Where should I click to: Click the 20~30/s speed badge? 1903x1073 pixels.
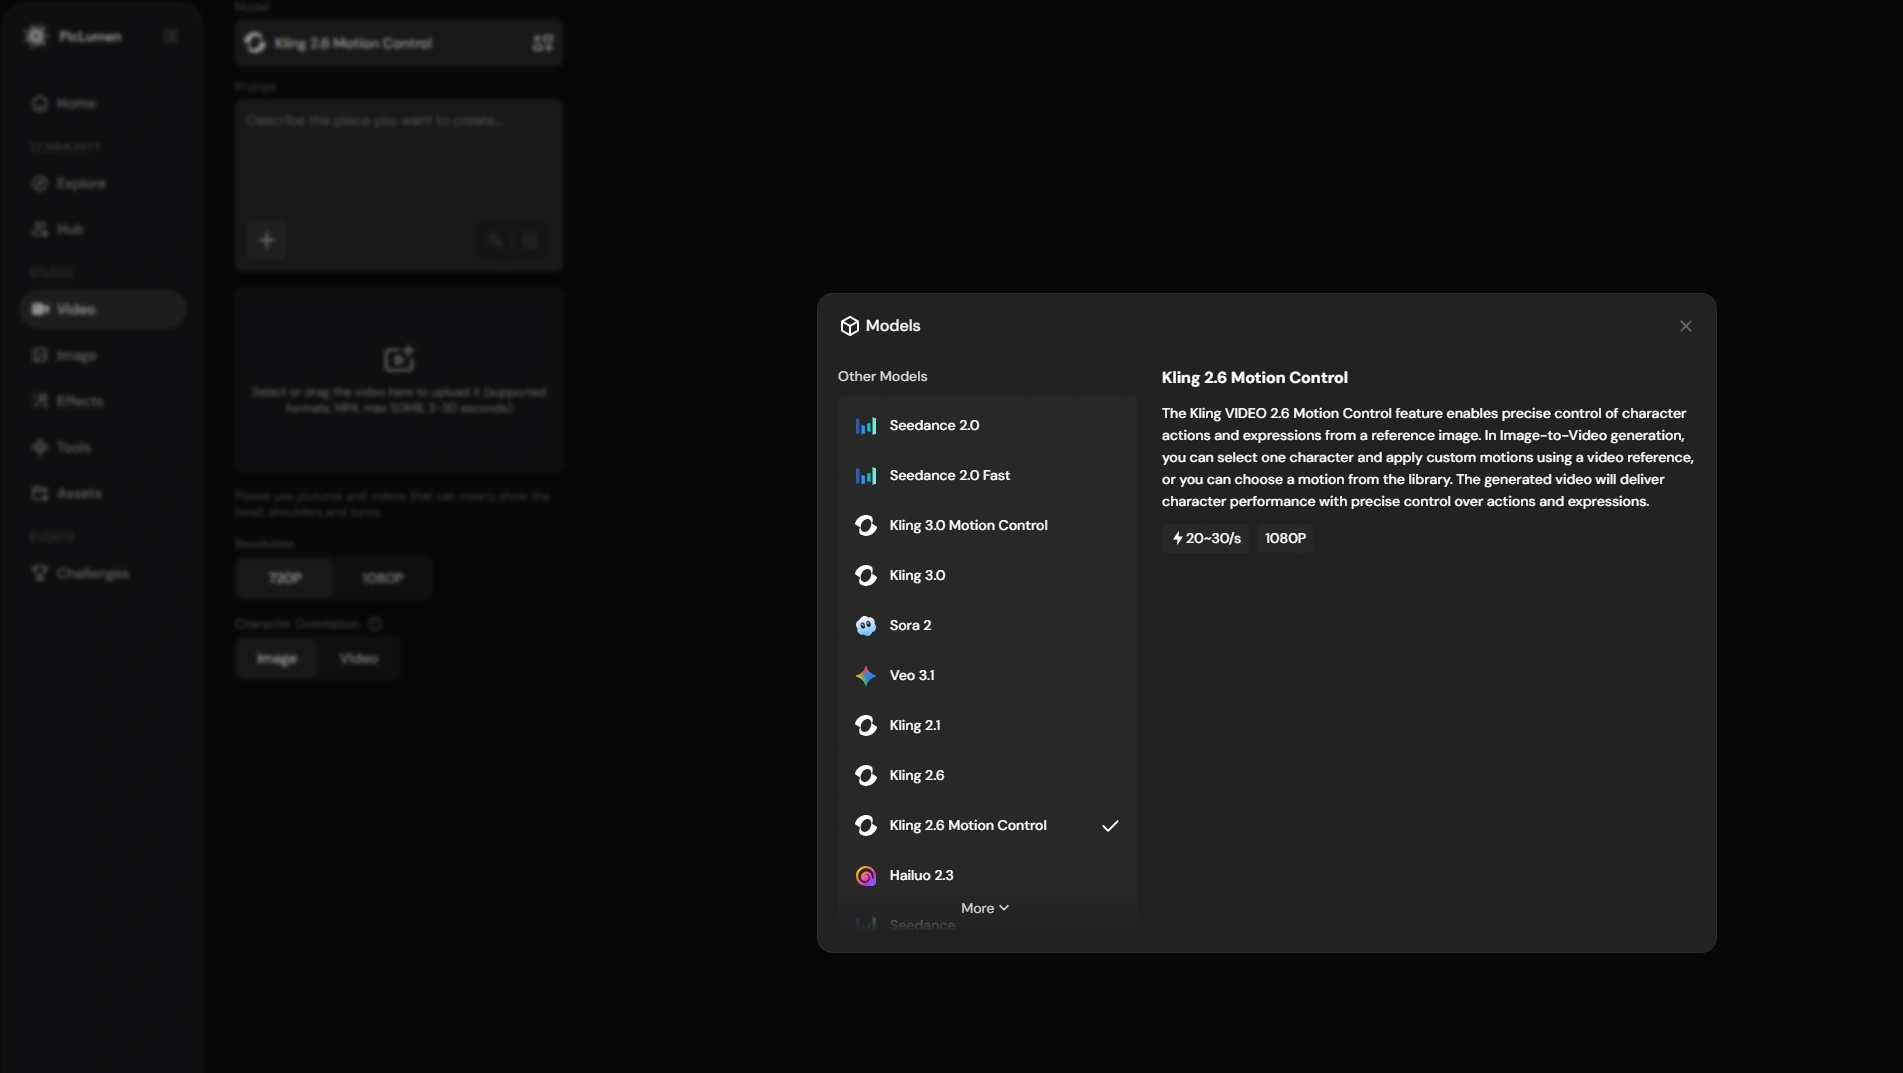(1206, 539)
